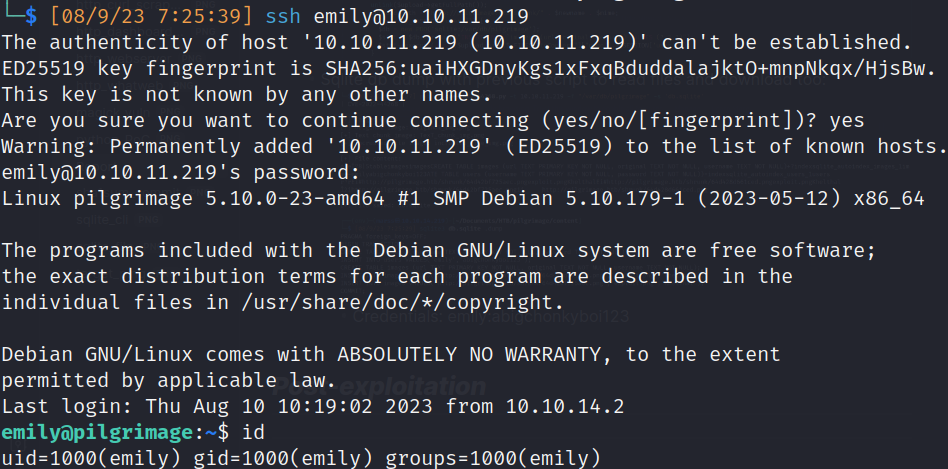Click the timestamp [08/9/23 7:25:39]

pos(153,17)
